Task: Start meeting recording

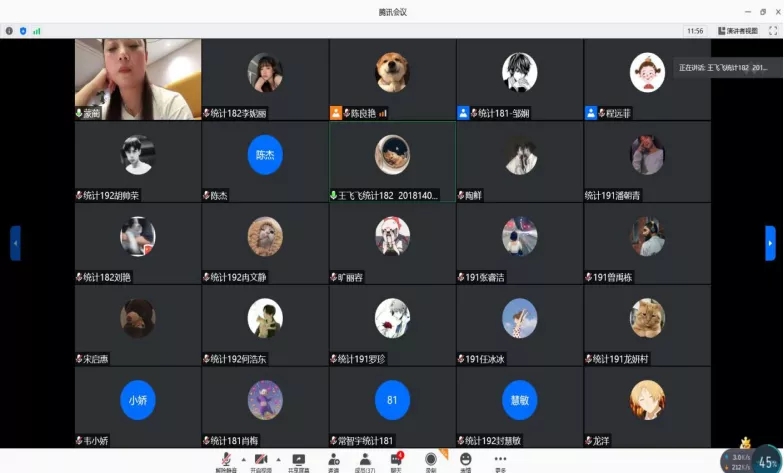Action: pos(431,459)
